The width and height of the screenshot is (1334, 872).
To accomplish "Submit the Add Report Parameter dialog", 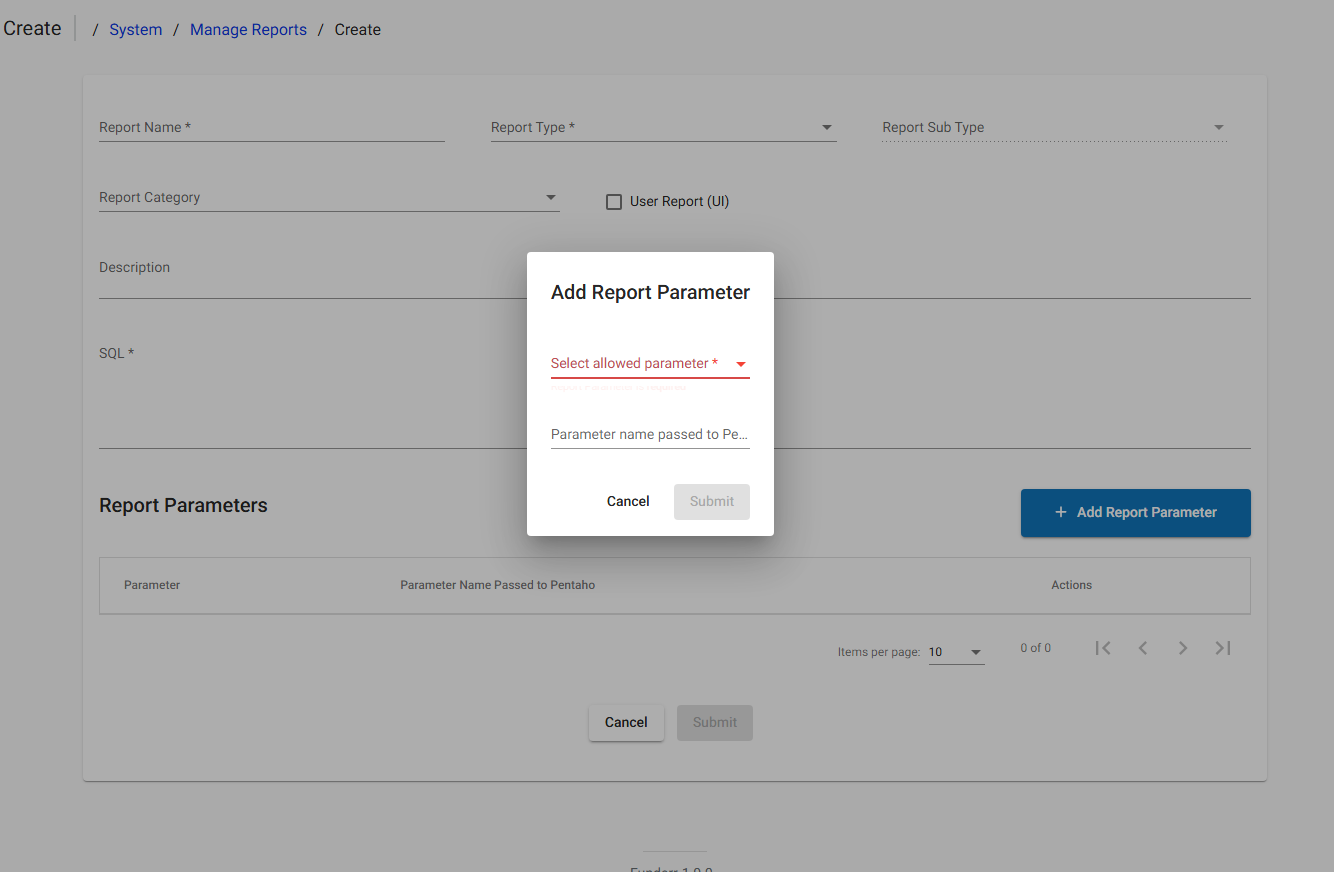I will [711, 501].
